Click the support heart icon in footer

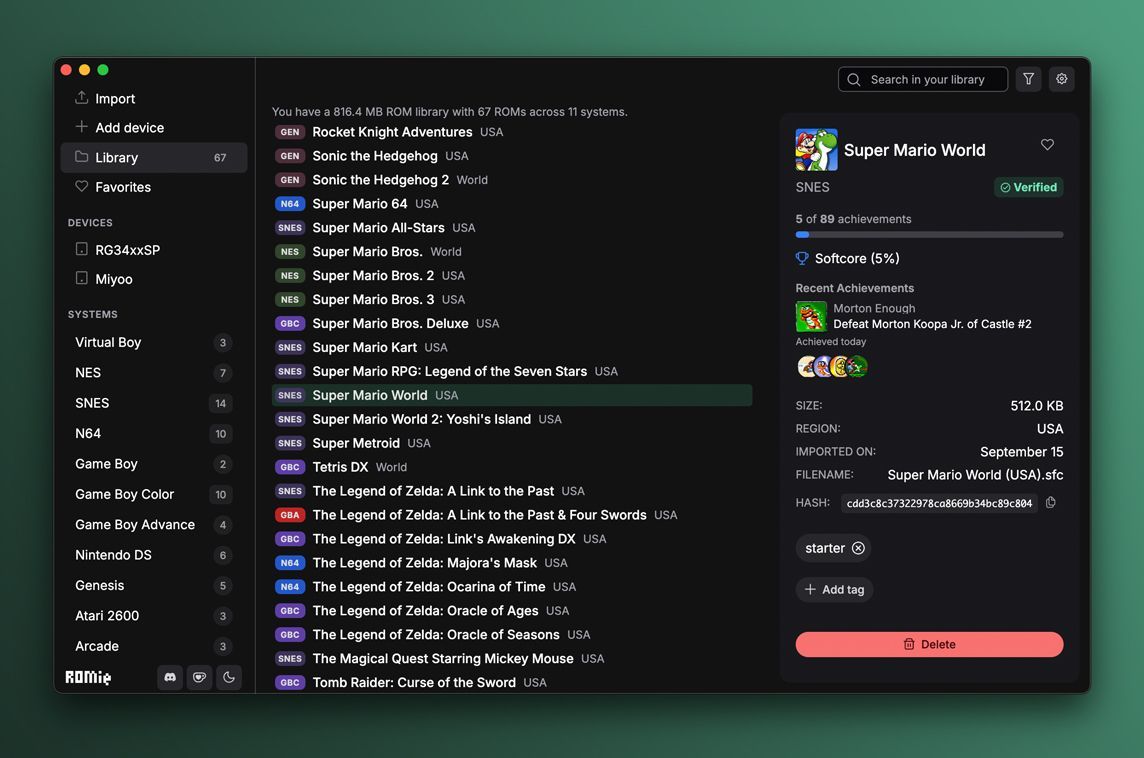point(199,677)
